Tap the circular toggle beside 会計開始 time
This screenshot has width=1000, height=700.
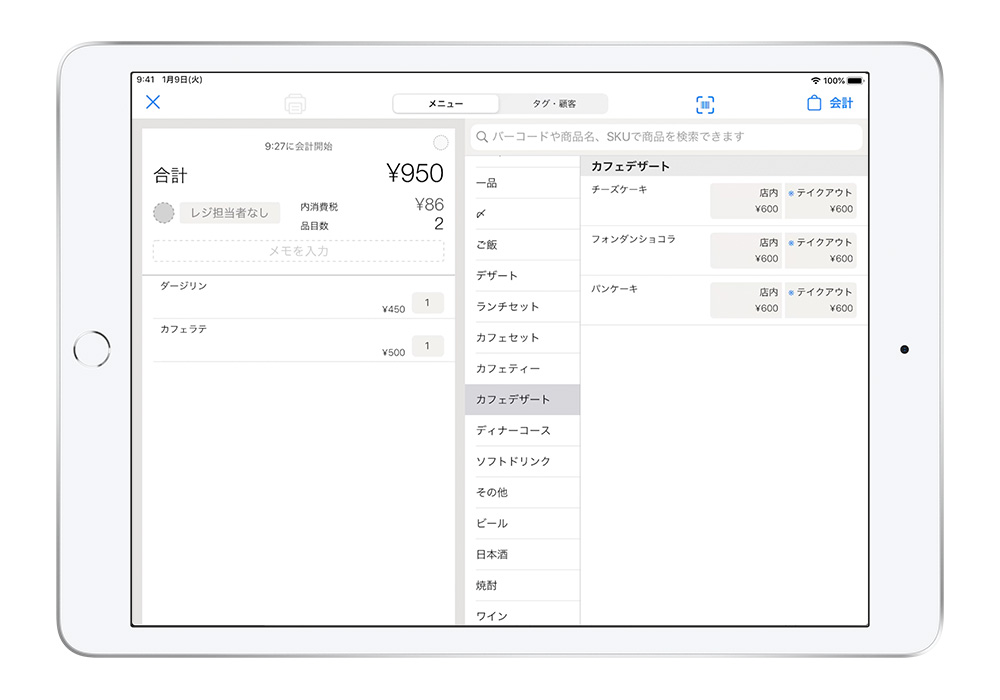click(440, 143)
